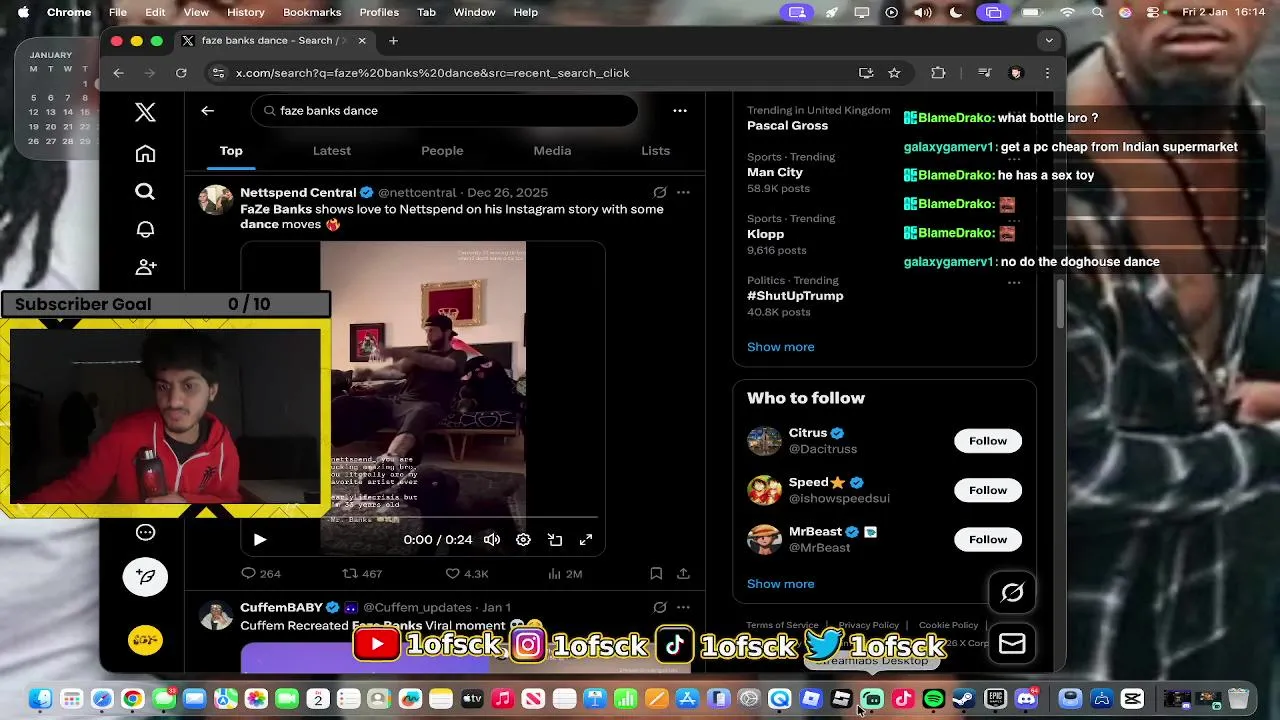Go back in Chrome toolbar
This screenshot has width=1280, height=720.
pos(118,73)
